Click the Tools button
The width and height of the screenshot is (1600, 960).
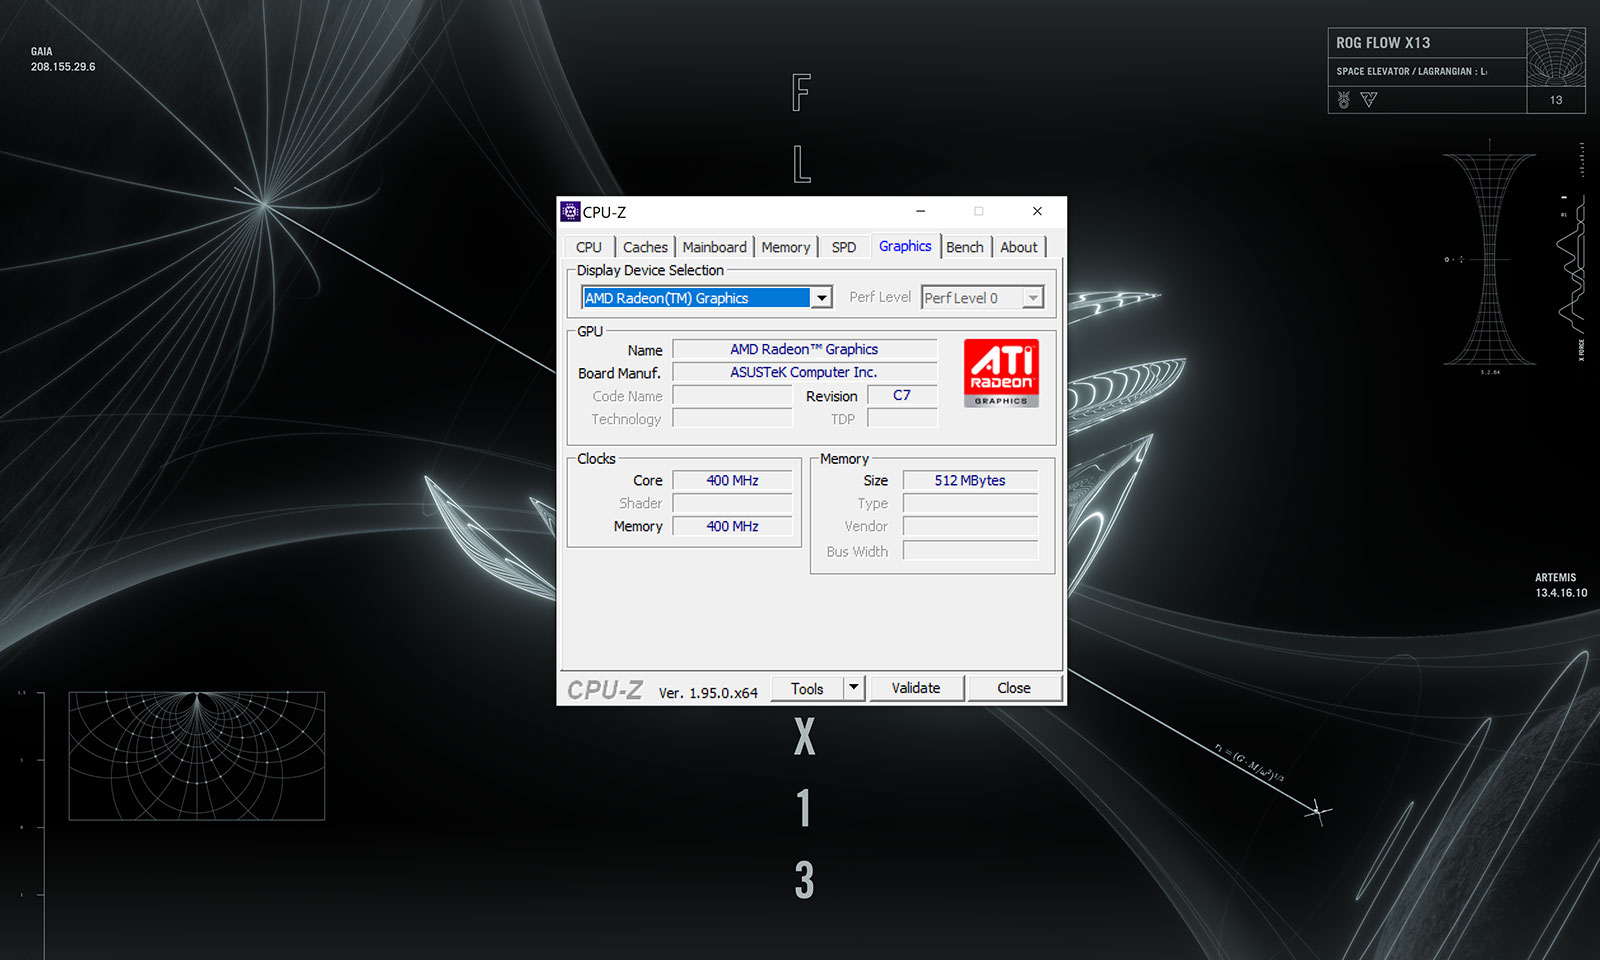pos(807,688)
